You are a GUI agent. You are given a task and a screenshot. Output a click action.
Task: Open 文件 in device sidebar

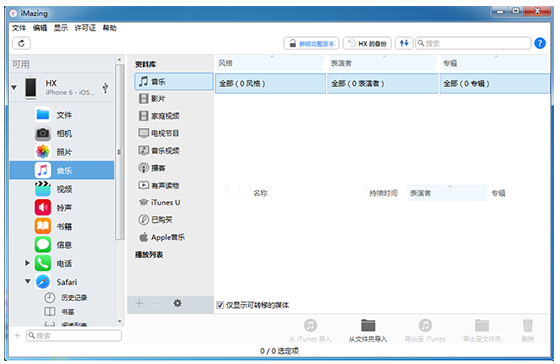(62, 115)
